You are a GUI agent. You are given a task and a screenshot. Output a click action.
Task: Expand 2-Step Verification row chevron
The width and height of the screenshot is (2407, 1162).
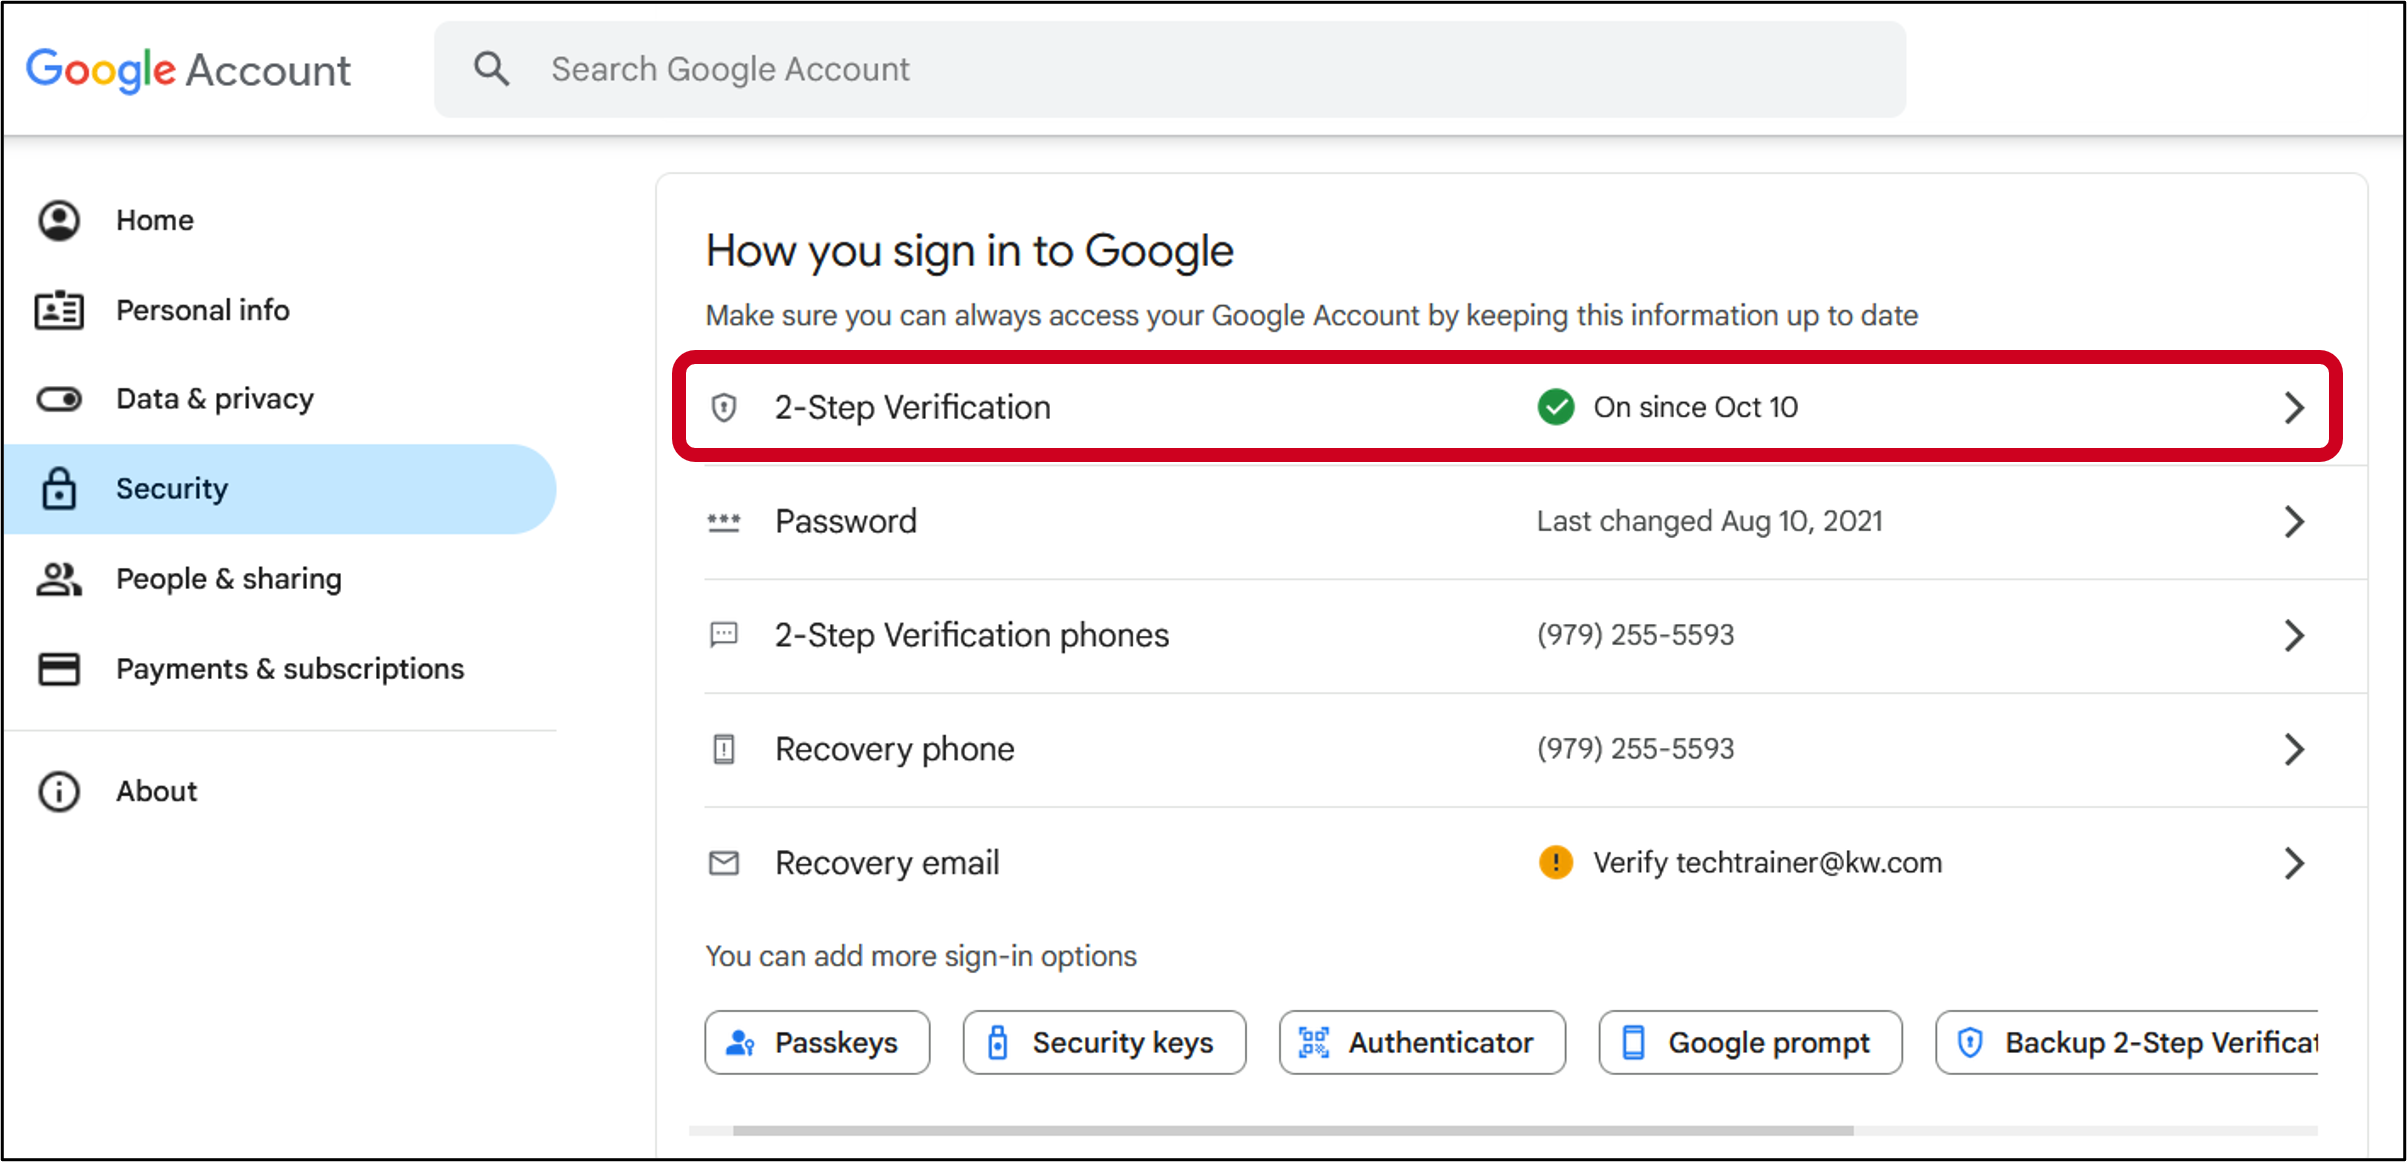point(2295,407)
